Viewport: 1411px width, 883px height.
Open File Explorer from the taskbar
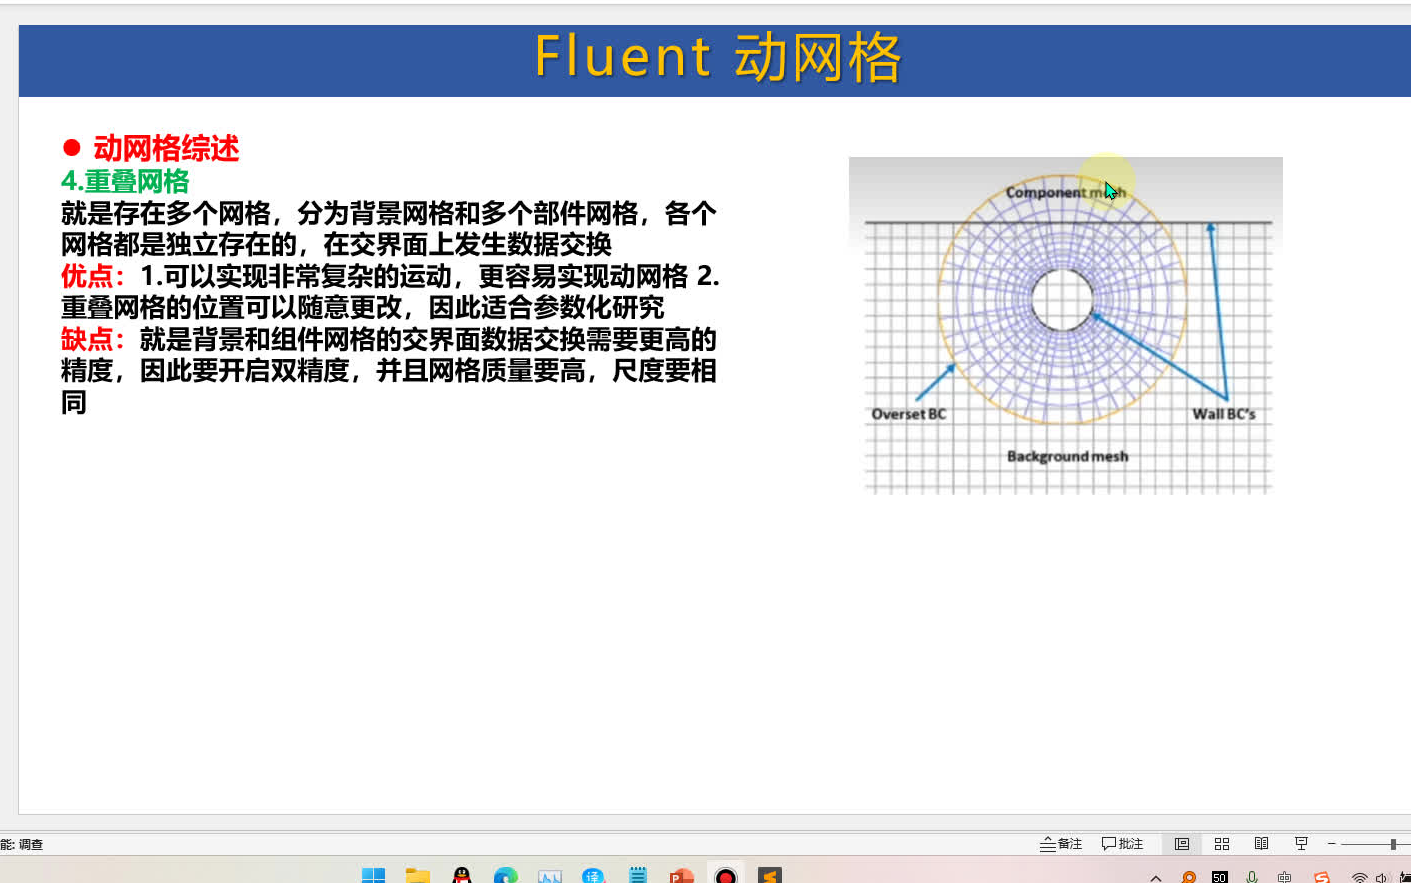(x=418, y=875)
